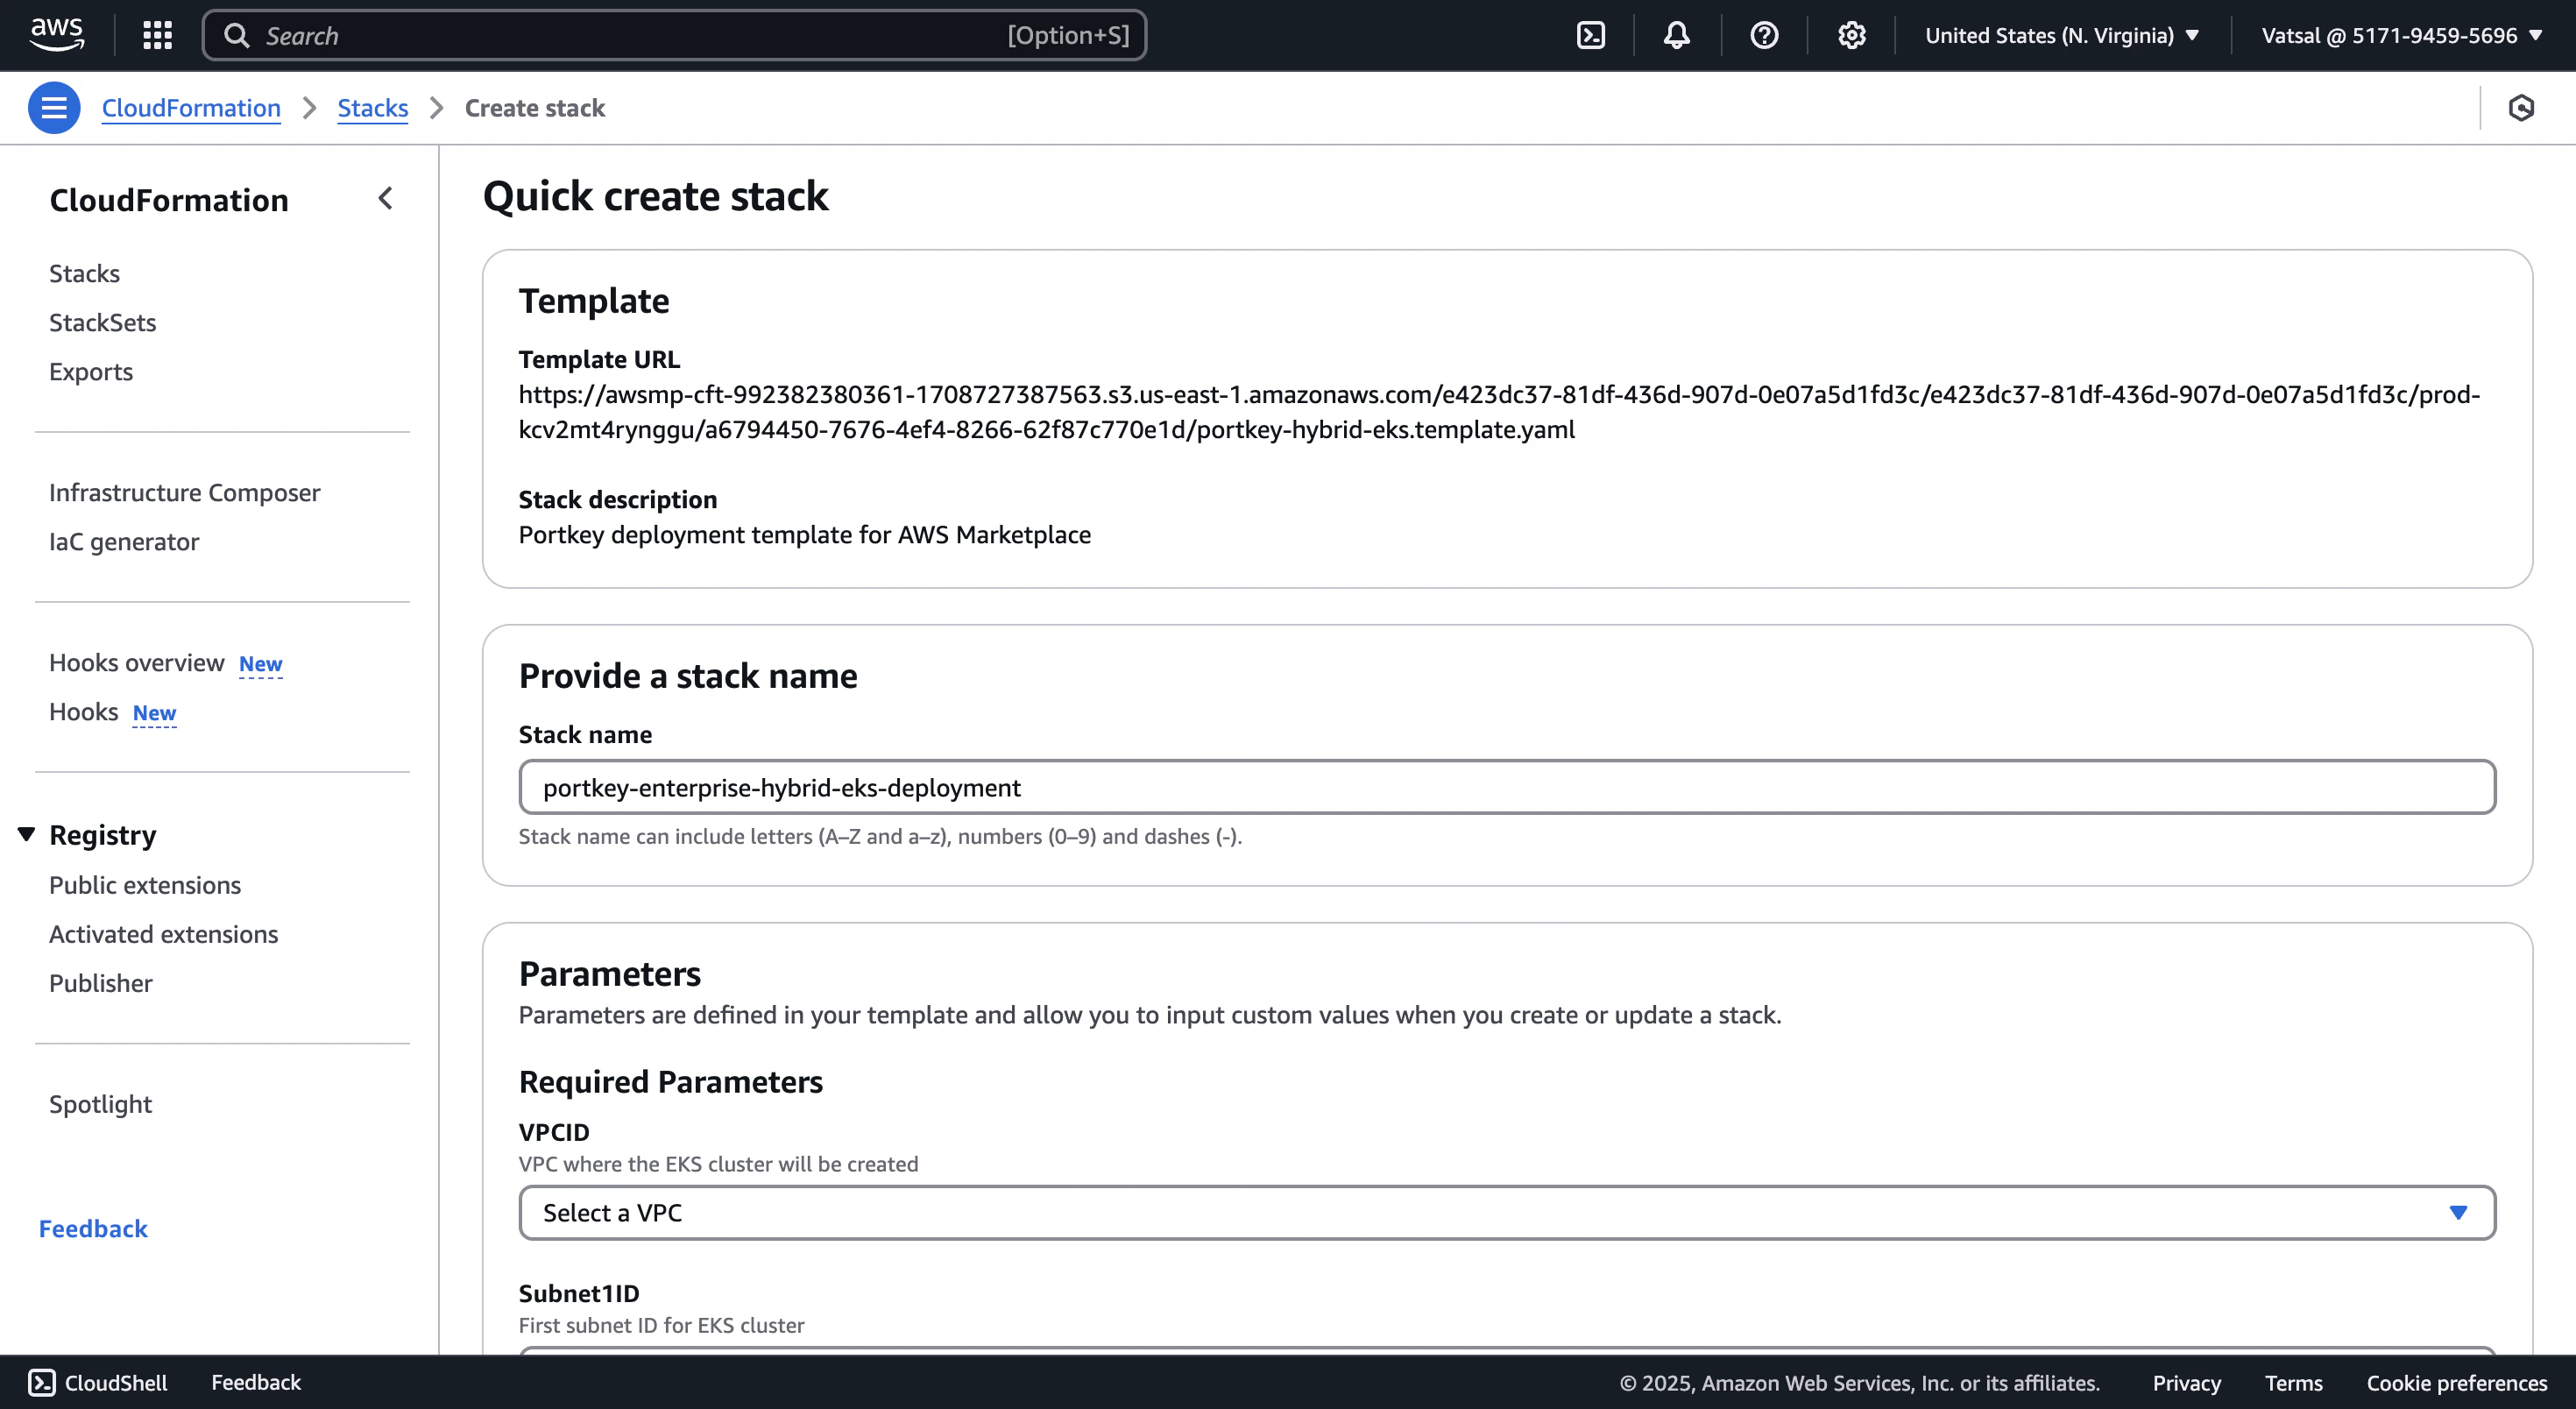Open the AWS services grid menu

pyautogui.click(x=157, y=35)
